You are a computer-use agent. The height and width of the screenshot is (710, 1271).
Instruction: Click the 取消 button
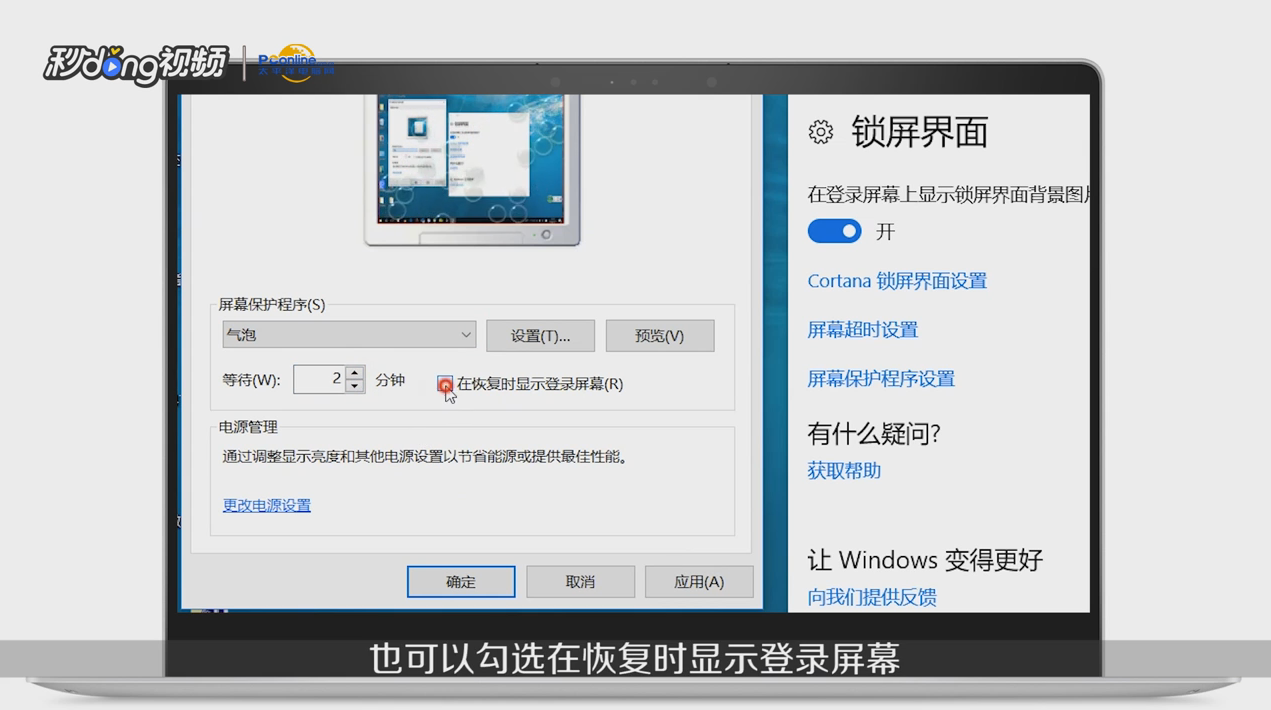580,582
